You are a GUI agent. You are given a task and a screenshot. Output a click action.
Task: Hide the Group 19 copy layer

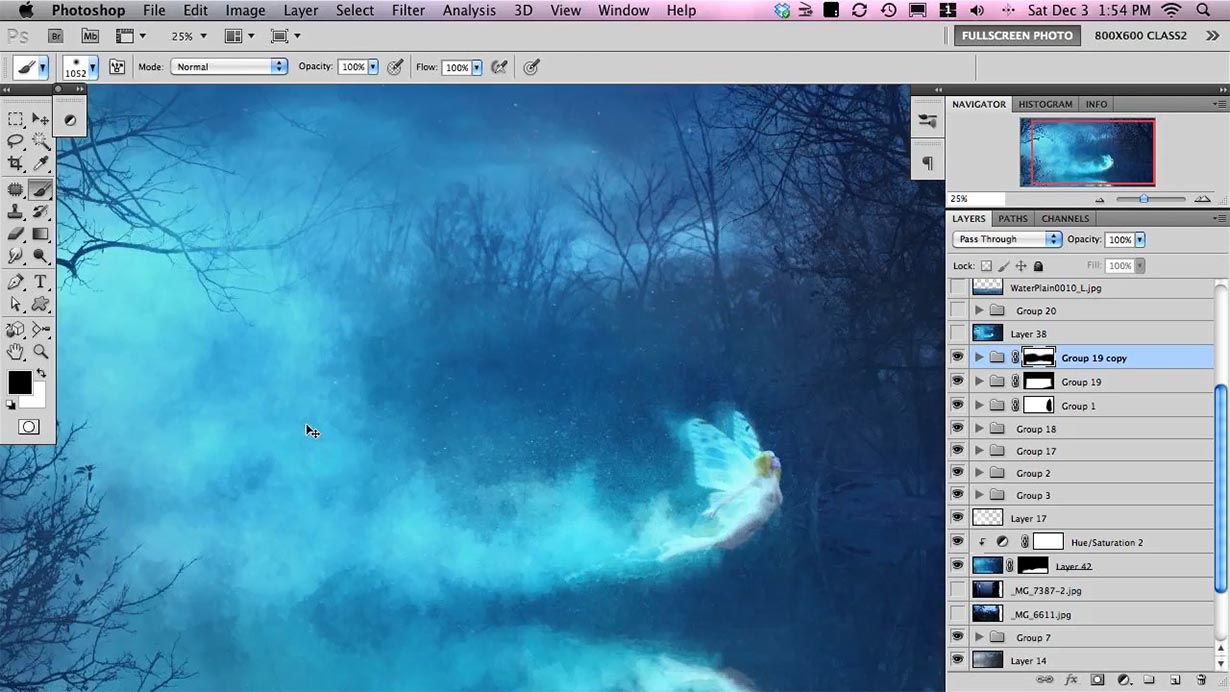[x=958, y=357]
